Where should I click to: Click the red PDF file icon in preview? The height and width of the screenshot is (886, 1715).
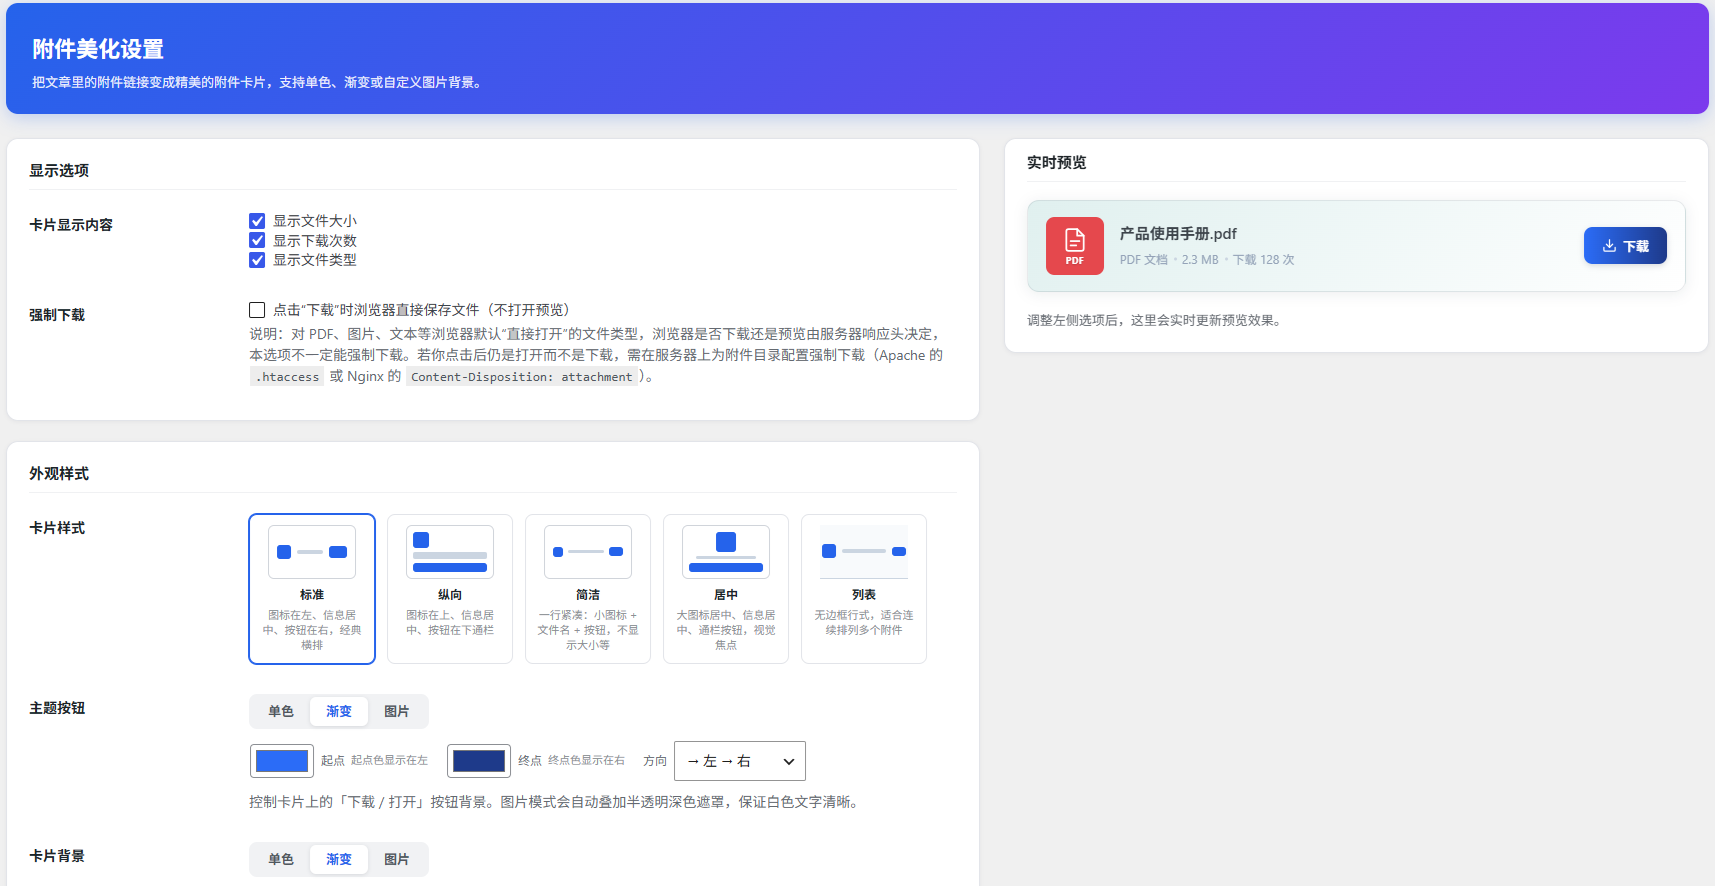pos(1074,246)
